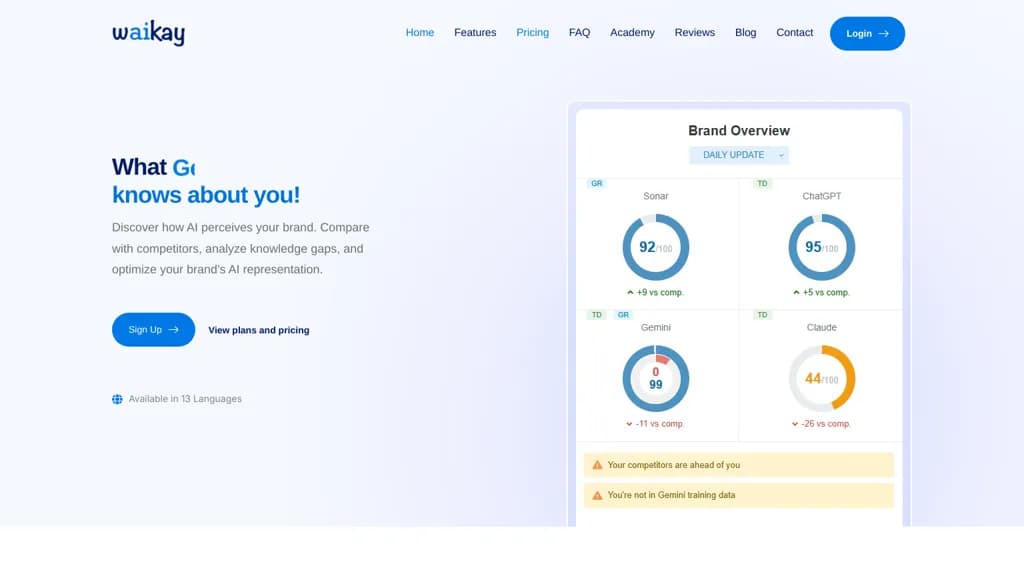Click the TD tag above ChatGPT
Viewport: 1024px width, 576px height.
click(x=762, y=184)
